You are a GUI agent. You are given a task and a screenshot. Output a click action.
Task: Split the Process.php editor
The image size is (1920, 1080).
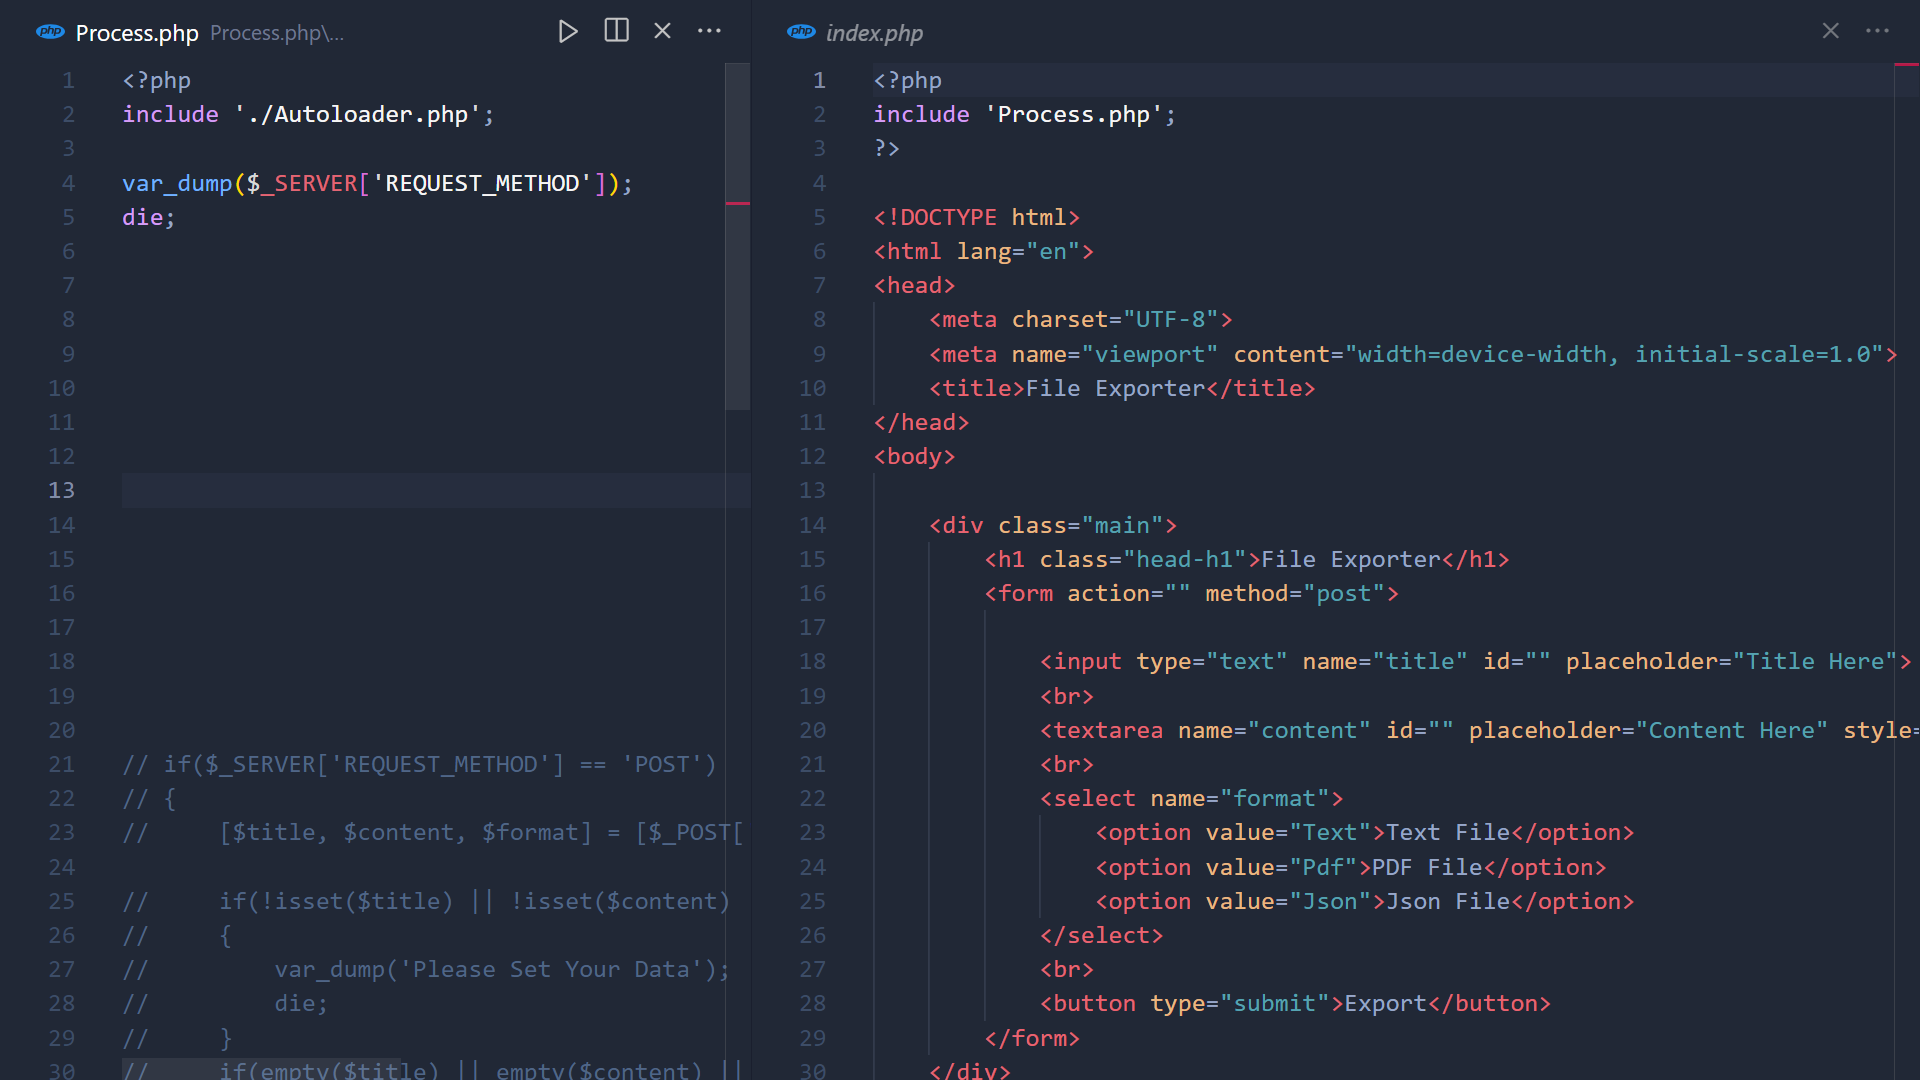click(x=616, y=31)
